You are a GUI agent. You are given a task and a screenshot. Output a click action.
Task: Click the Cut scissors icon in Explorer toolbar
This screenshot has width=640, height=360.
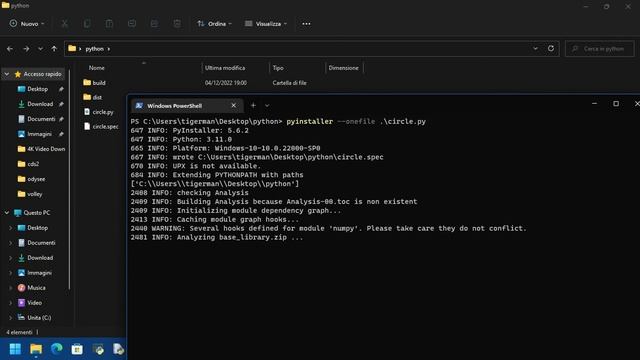click(64, 24)
